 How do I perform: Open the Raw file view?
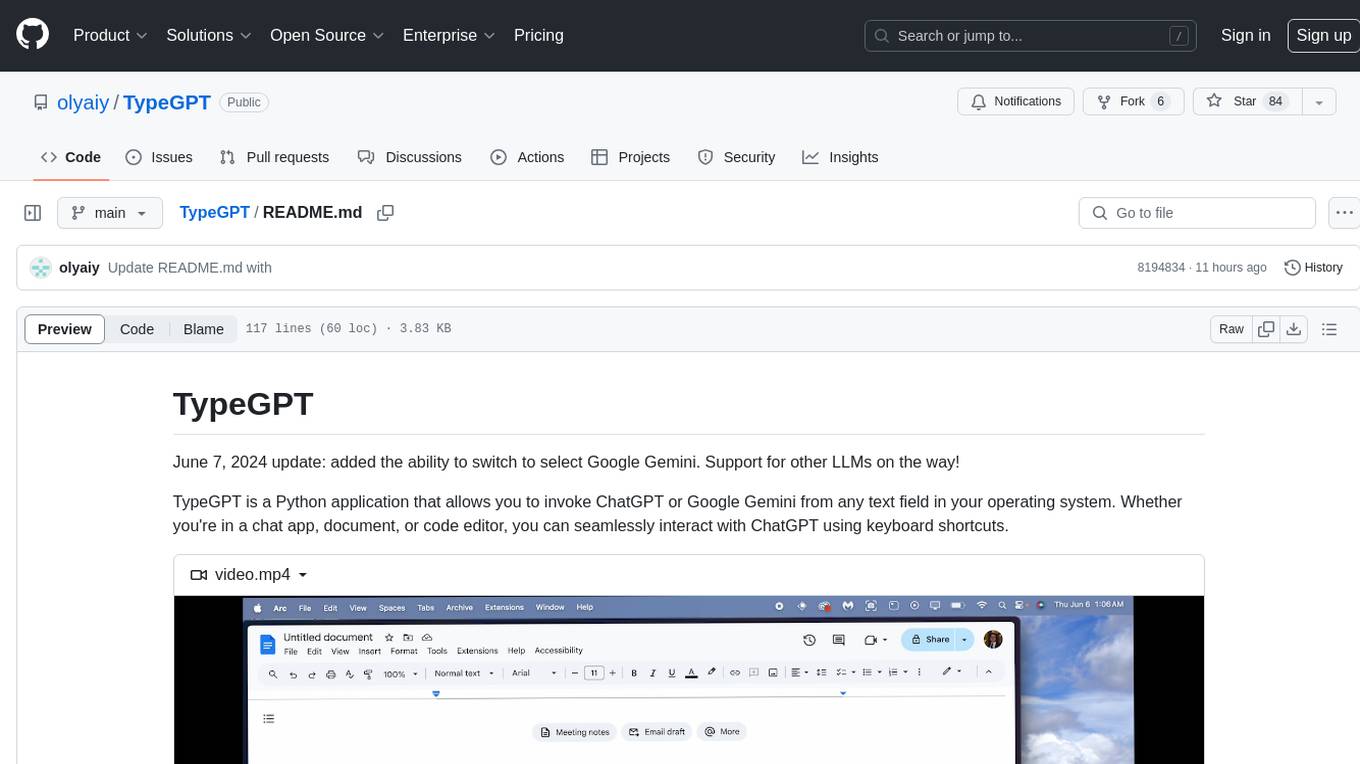1231,329
